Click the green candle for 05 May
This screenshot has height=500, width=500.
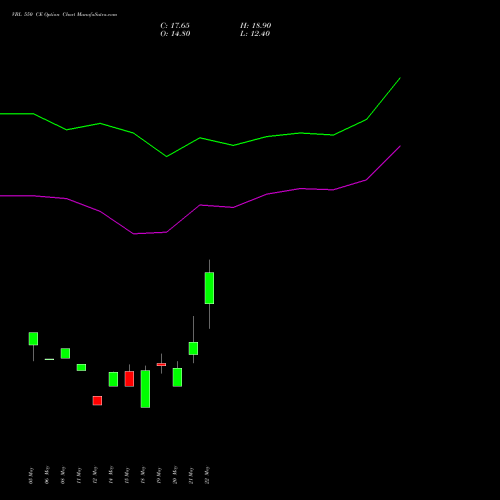point(33,339)
